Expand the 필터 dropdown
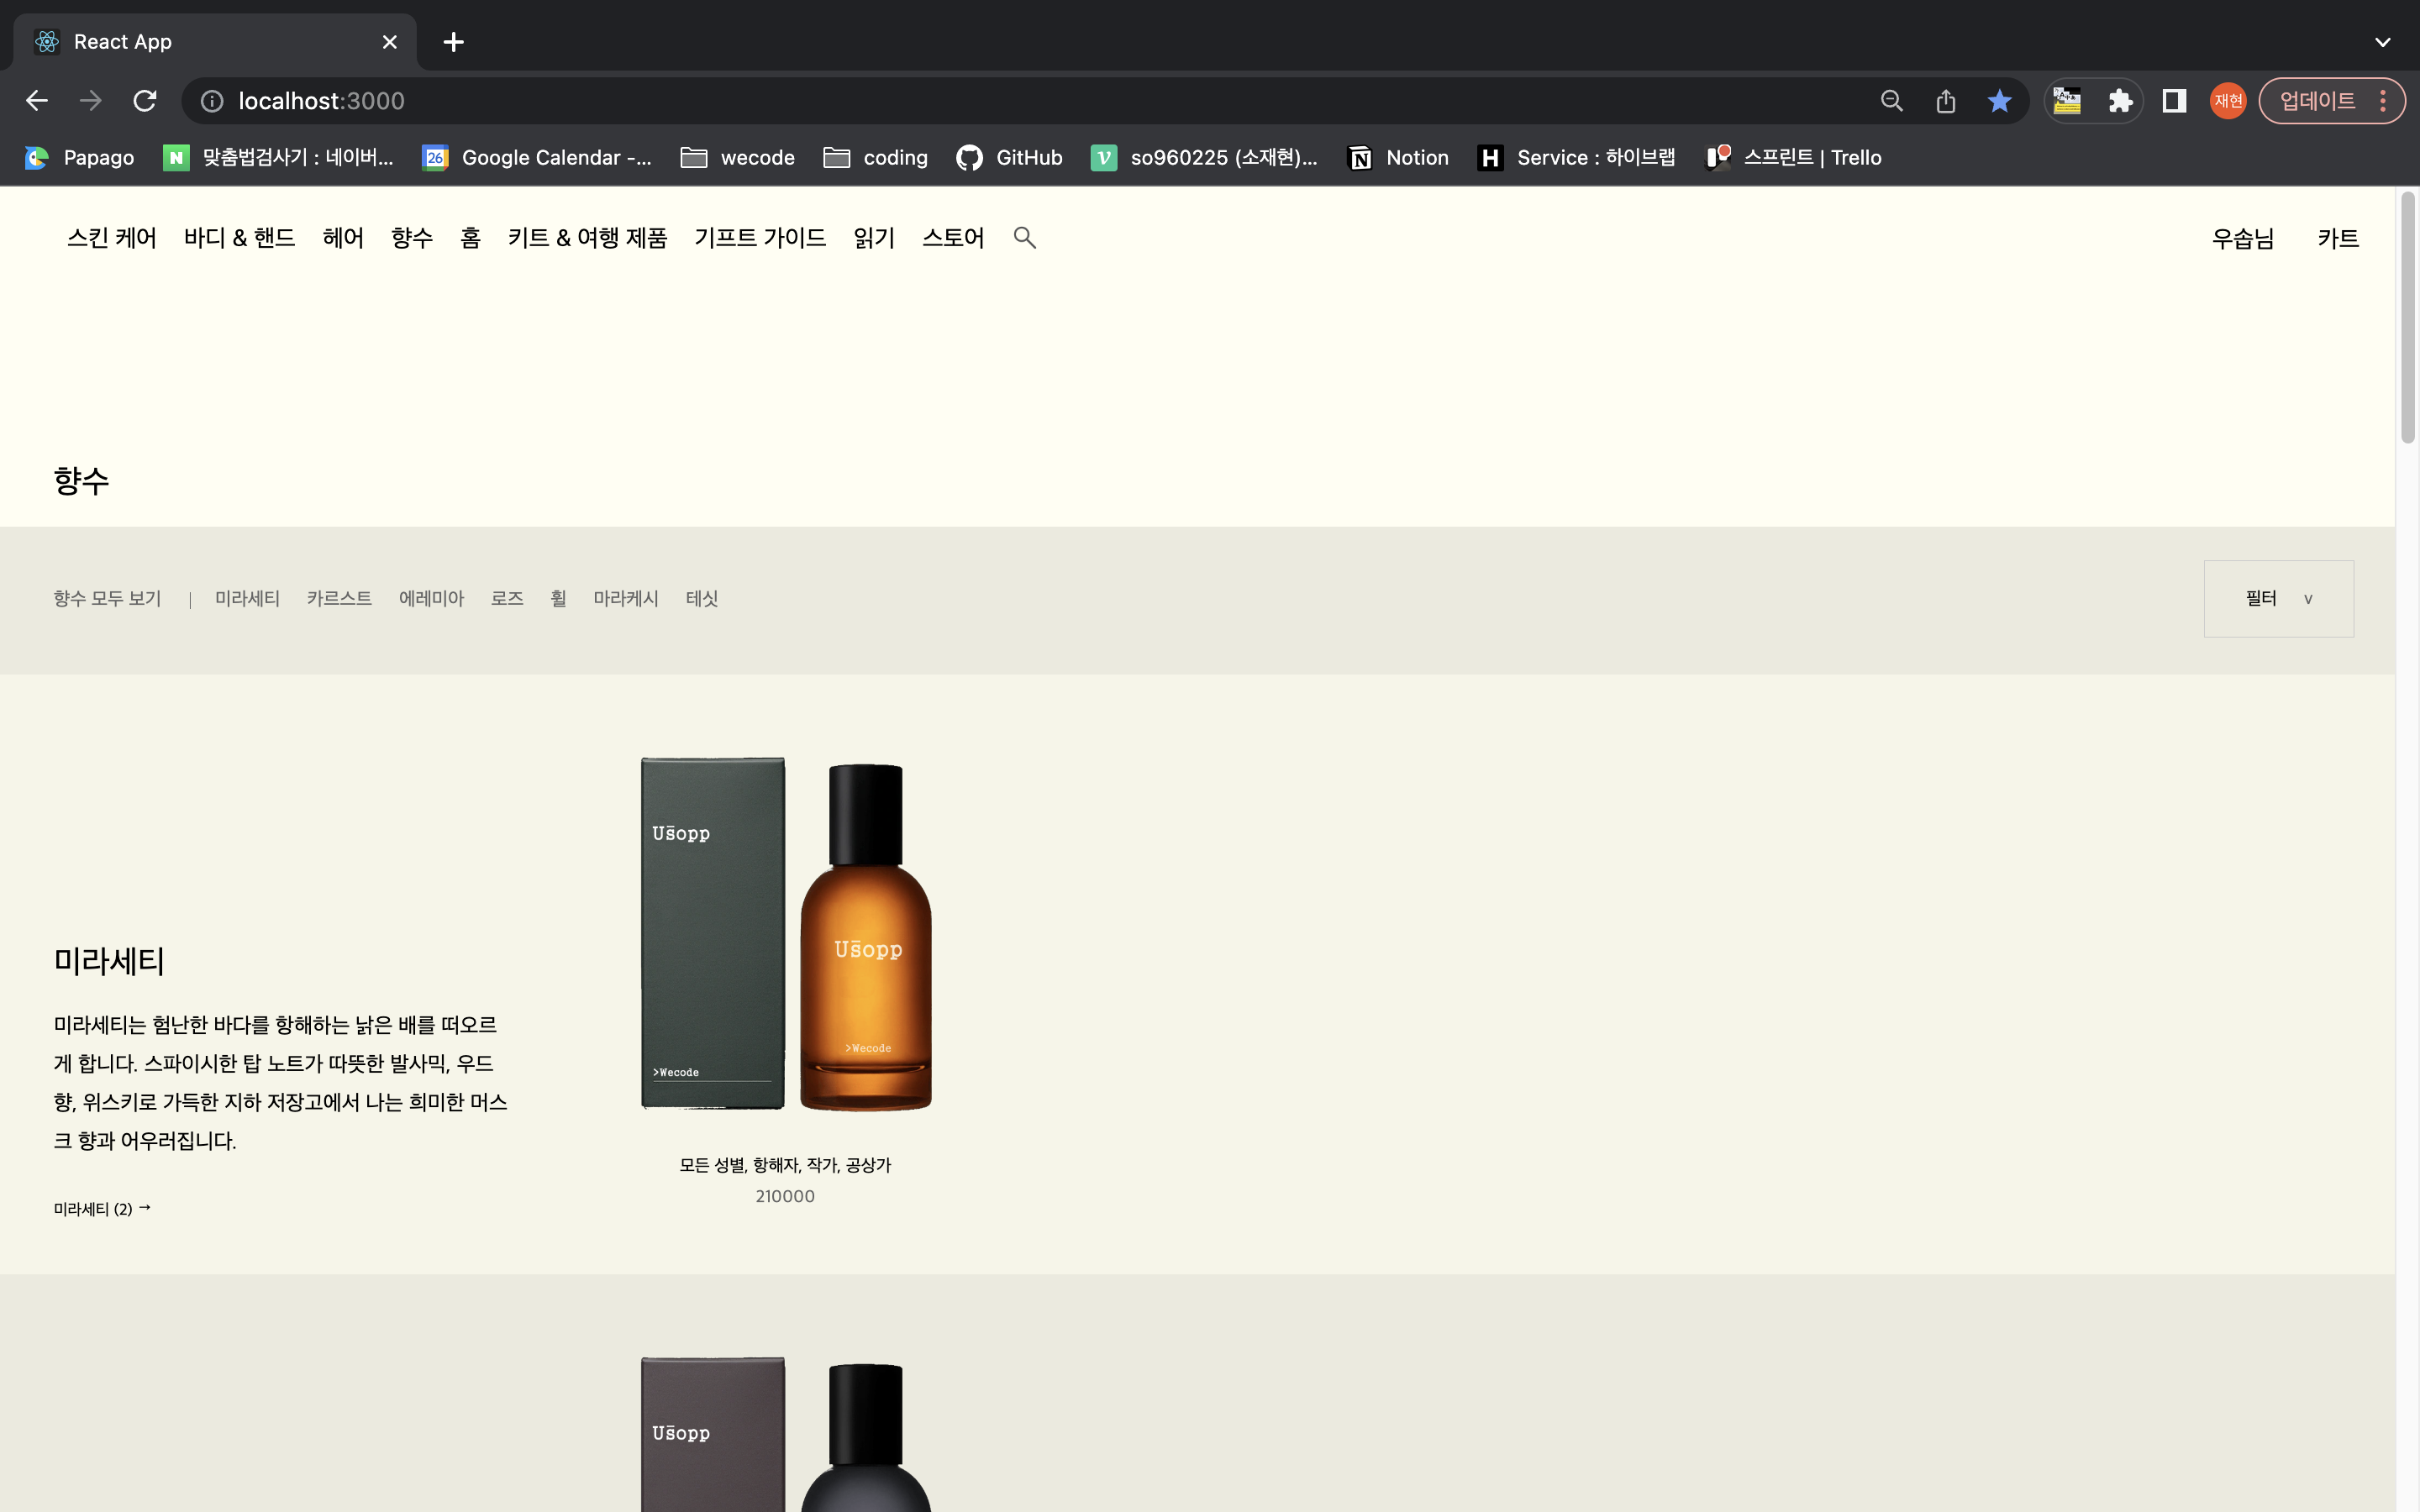This screenshot has width=2420, height=1512. click(x=2278, y=598)
